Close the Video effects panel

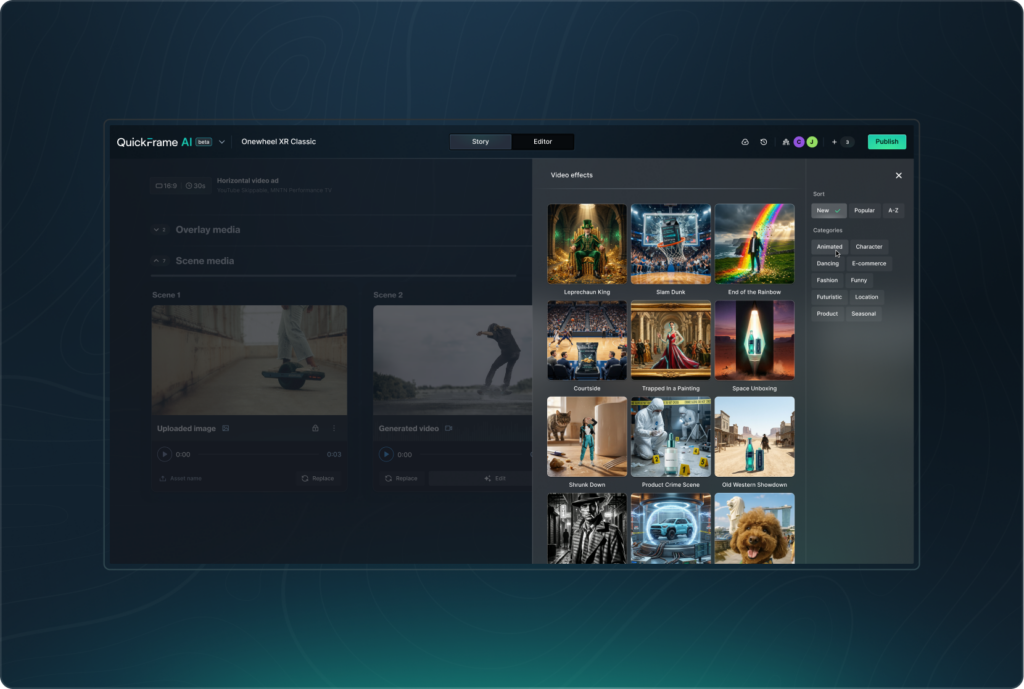coord(898,175)
